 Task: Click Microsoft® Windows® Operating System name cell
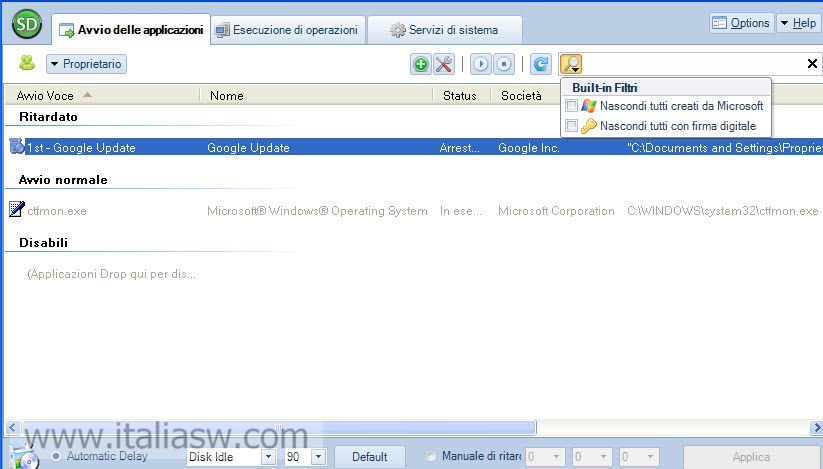(317, 211)
